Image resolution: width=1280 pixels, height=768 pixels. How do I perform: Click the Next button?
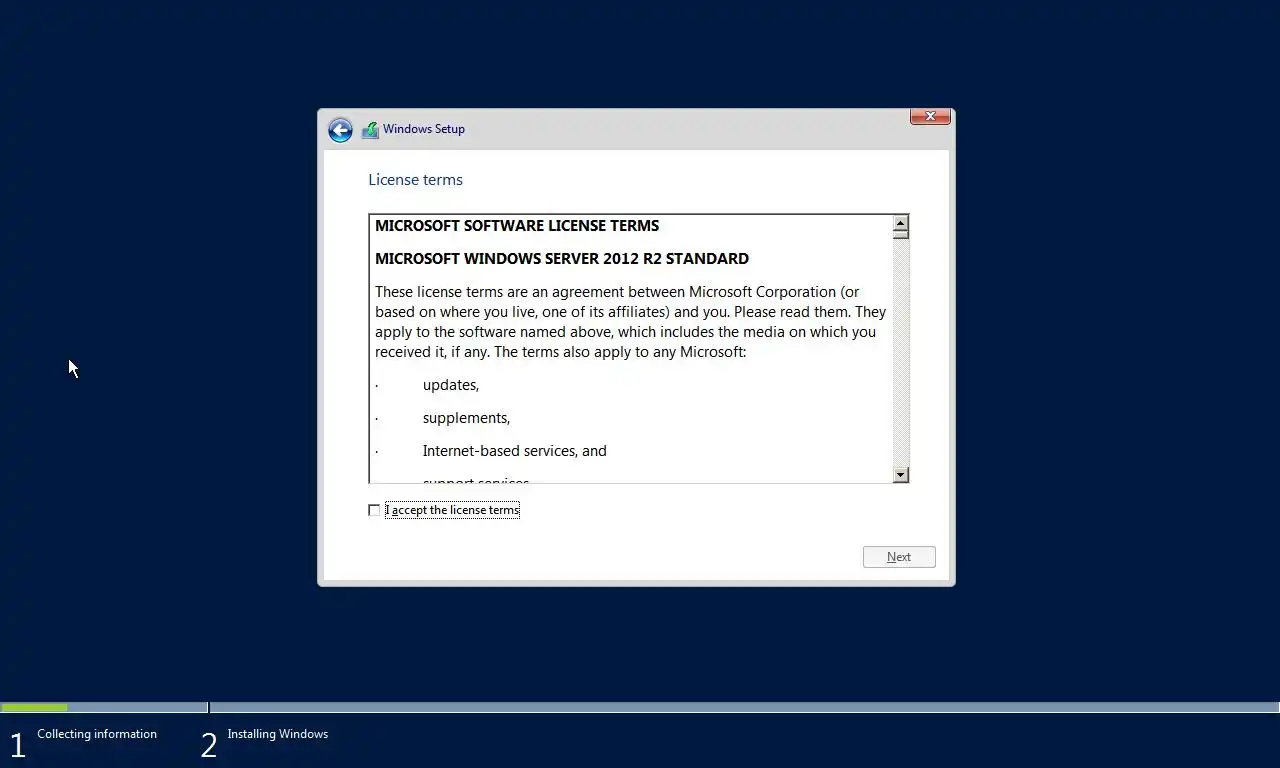pyautogui.click(x=899, y=557)
